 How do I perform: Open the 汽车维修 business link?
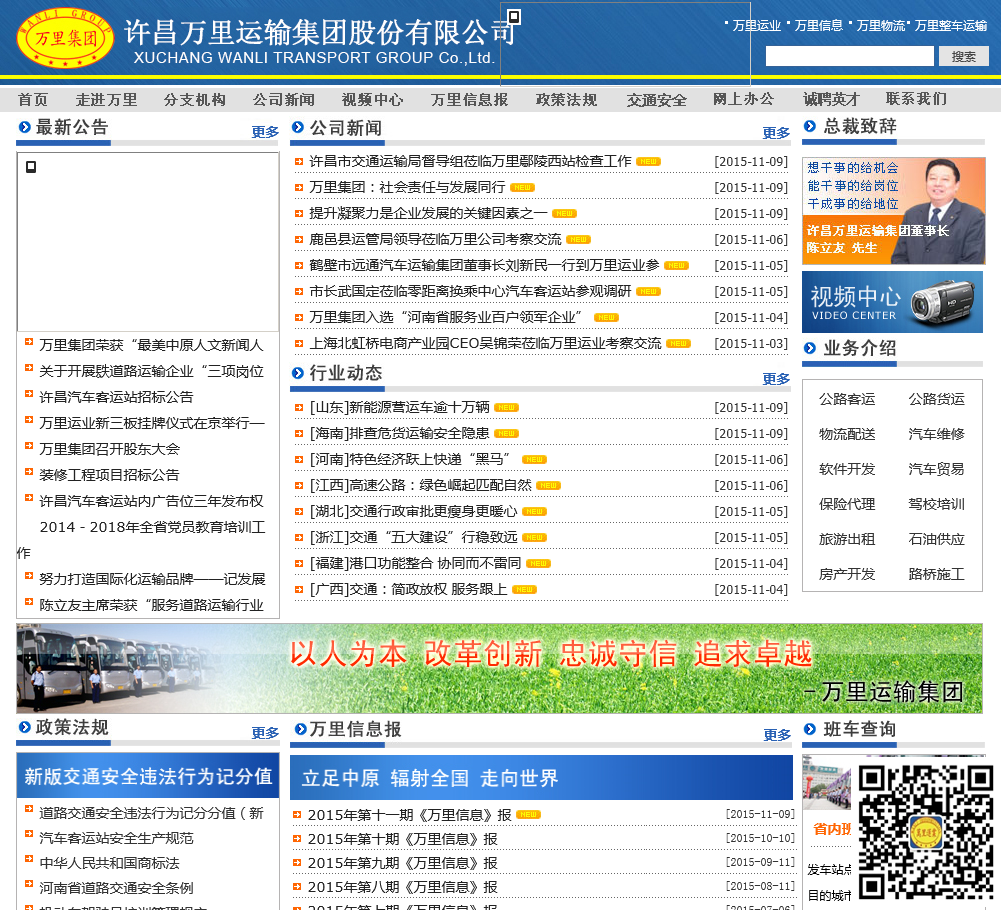tap(937, 434)
